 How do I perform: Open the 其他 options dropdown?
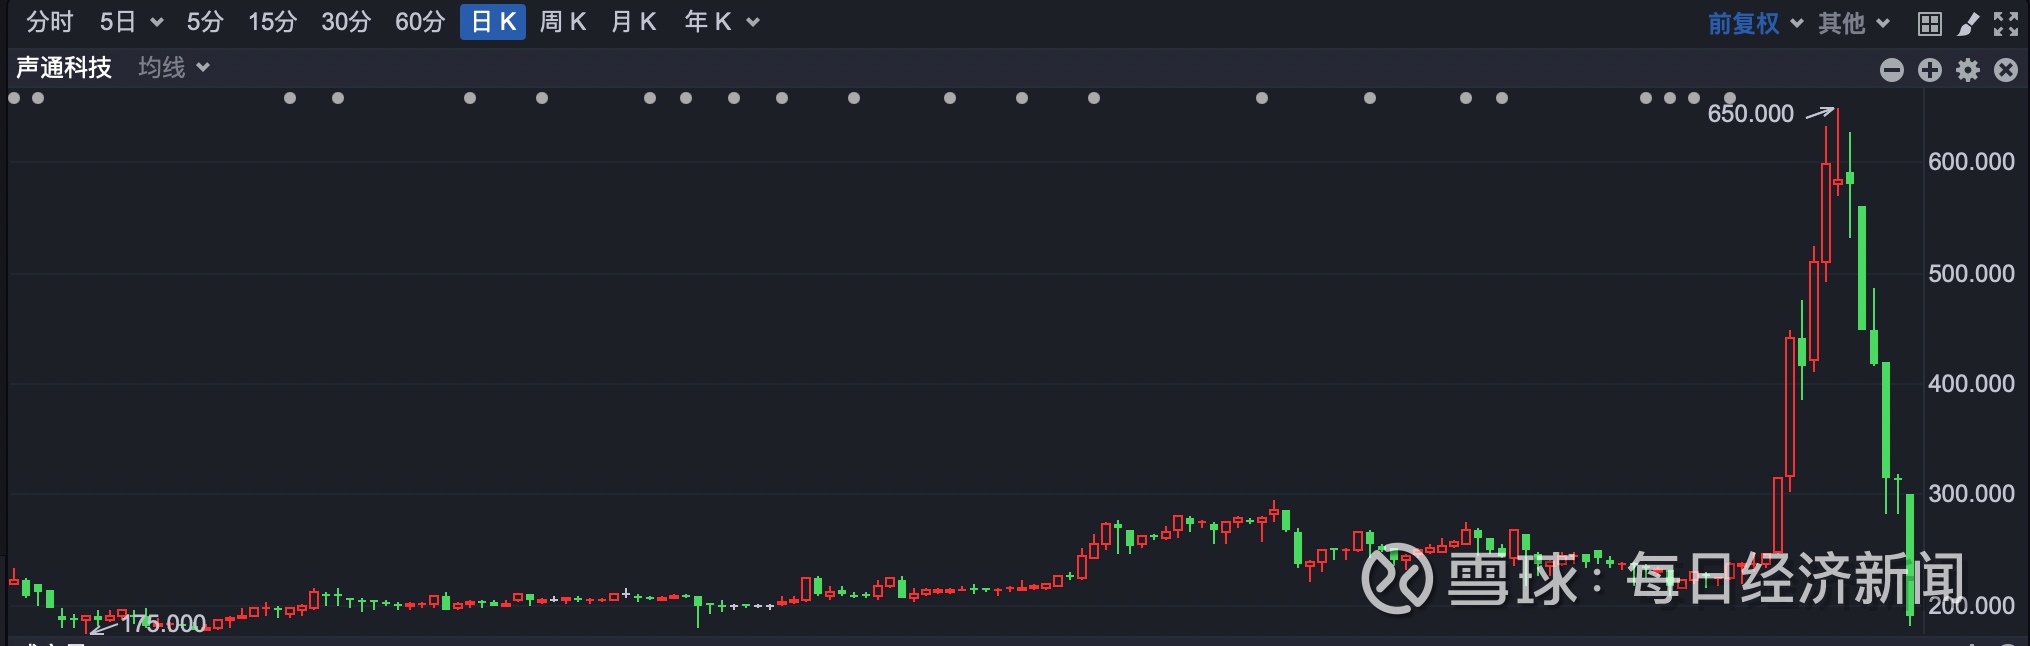point(1853,23)
